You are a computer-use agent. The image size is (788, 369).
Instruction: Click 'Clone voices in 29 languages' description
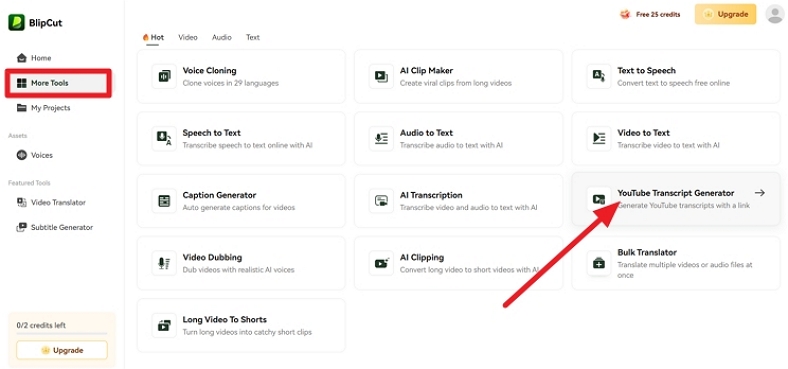coord(230,83)
